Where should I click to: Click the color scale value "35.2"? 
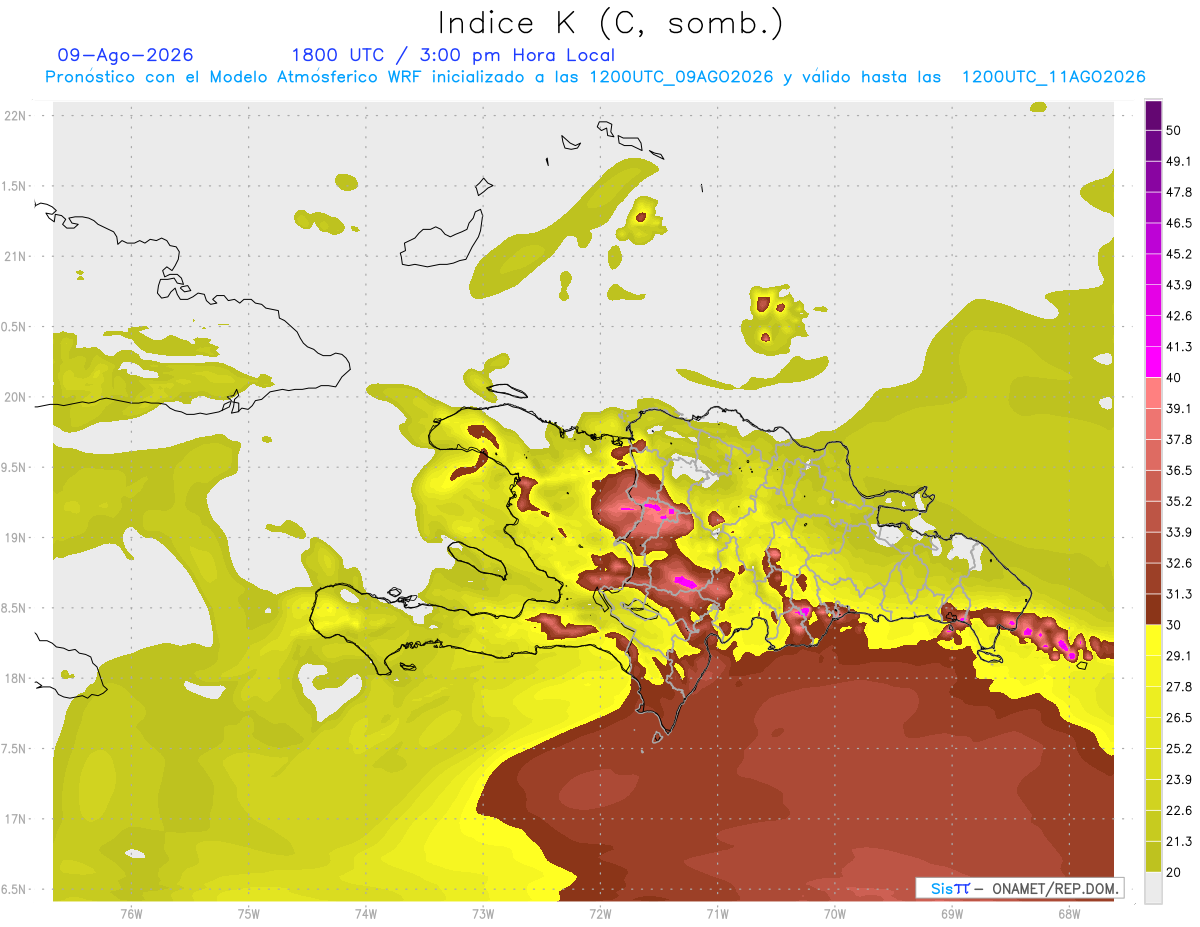(1179, 501)
